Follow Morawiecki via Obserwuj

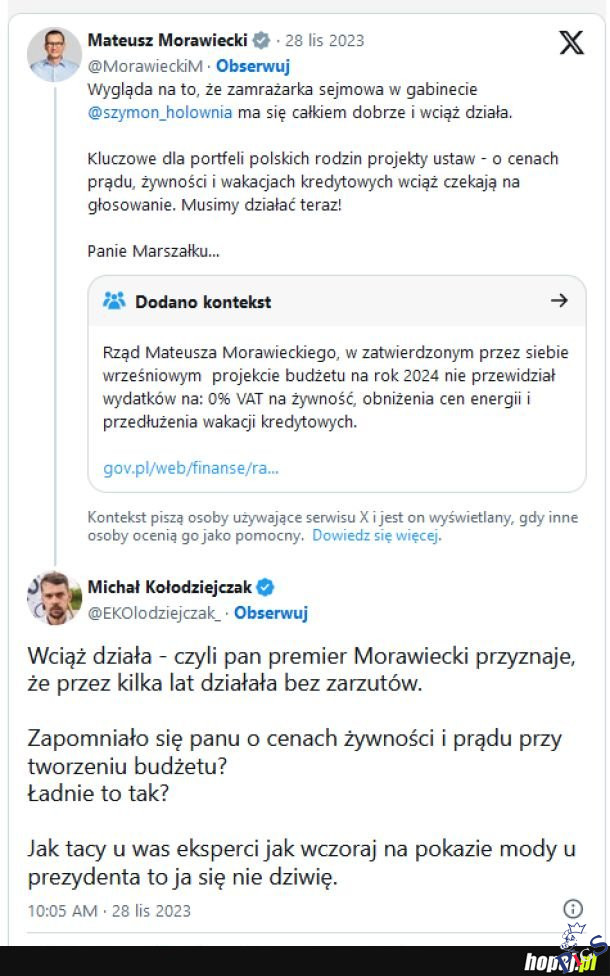point(253,66)
